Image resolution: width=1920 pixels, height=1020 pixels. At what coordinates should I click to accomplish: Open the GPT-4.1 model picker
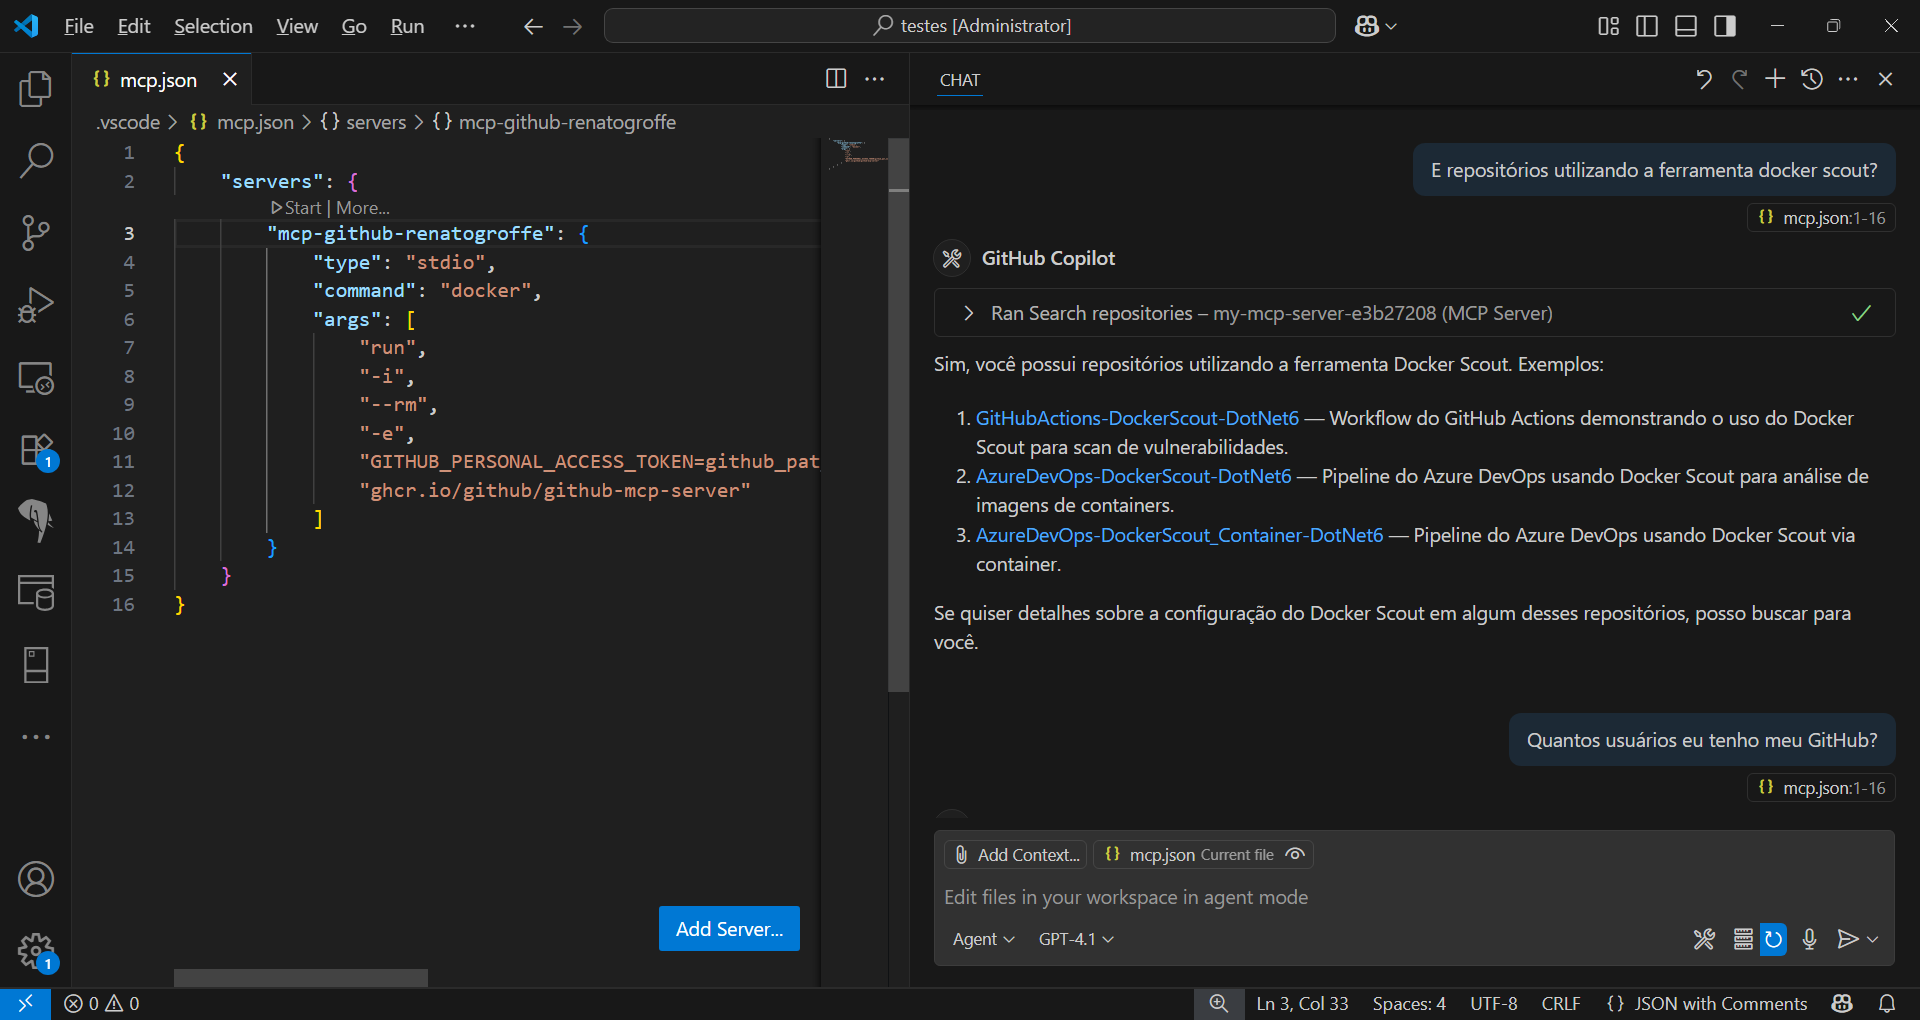(1076, 939)
